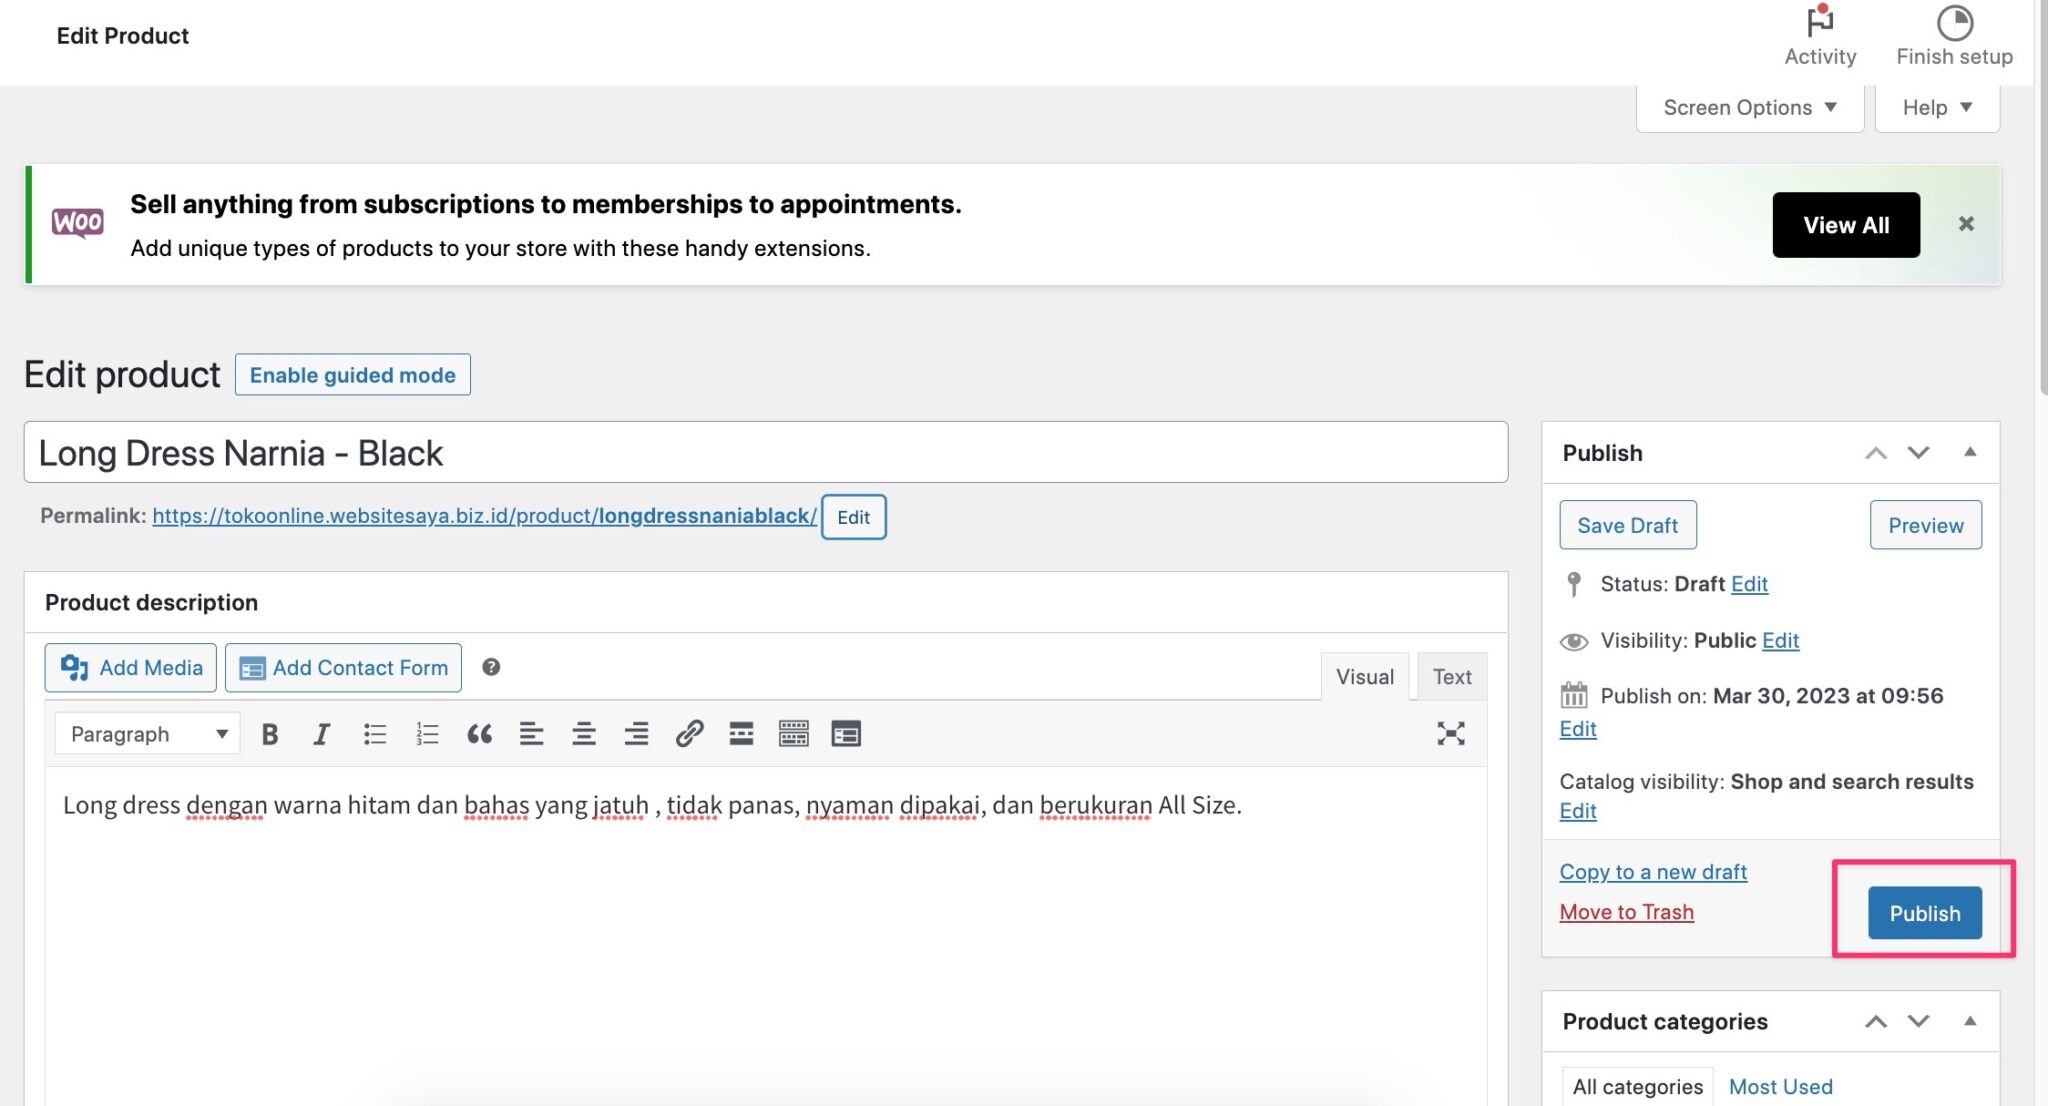Apply blockquote formatting
The image size is (2048, 1106).
coord(480,733)
